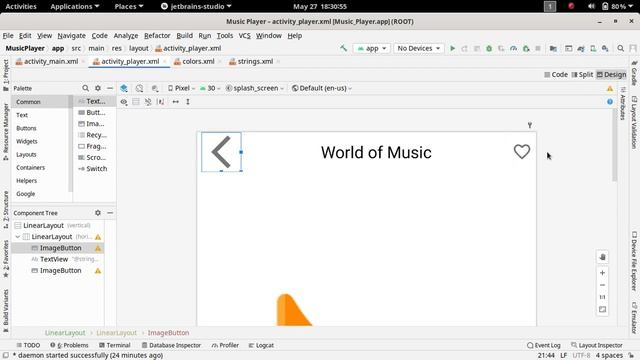Select the pan hand tool
The width and height of the screenshot is (640, 360).
pyautogui.click(x=602, y=257)
